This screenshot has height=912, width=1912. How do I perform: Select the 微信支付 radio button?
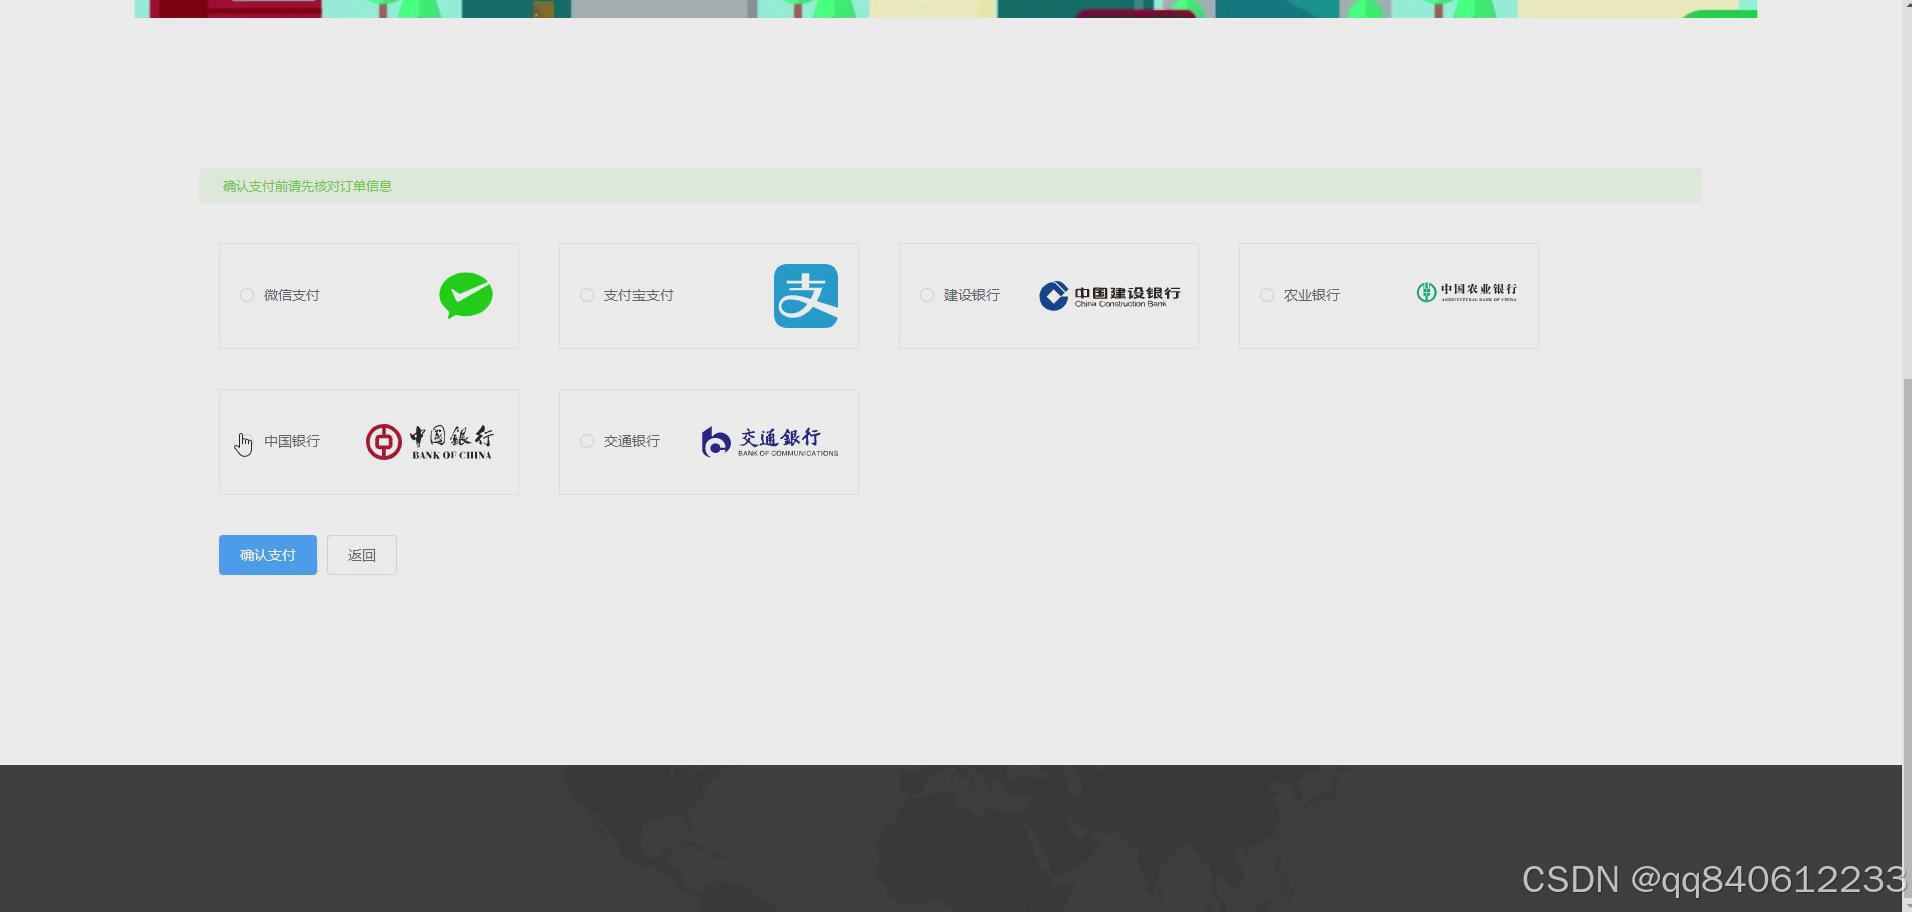(x=246, y=295)
